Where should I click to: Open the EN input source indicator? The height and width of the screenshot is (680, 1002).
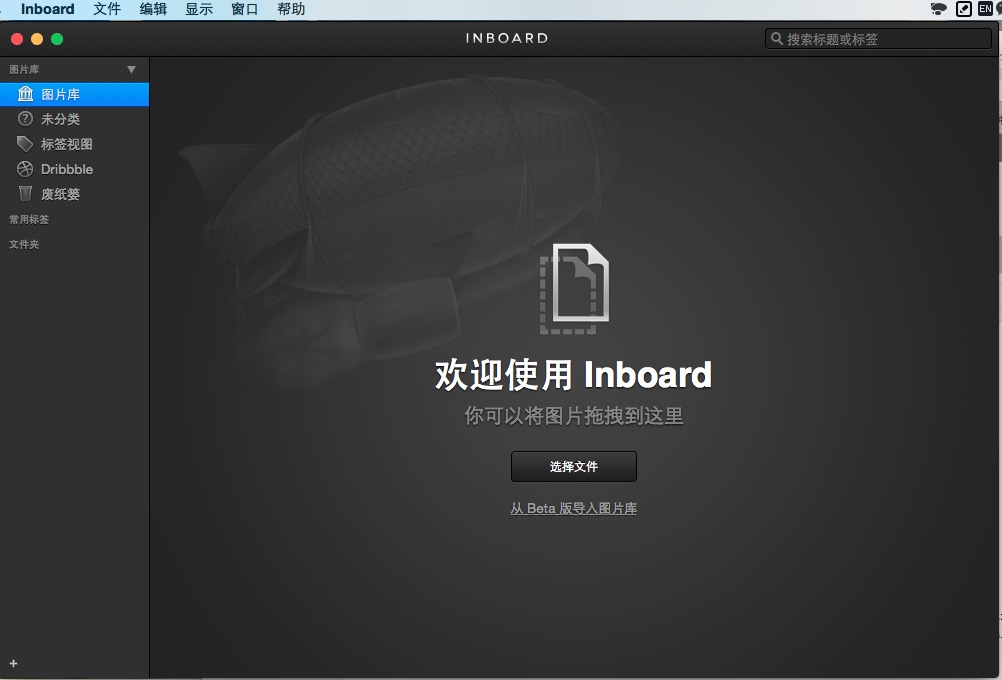coord(985,9)
